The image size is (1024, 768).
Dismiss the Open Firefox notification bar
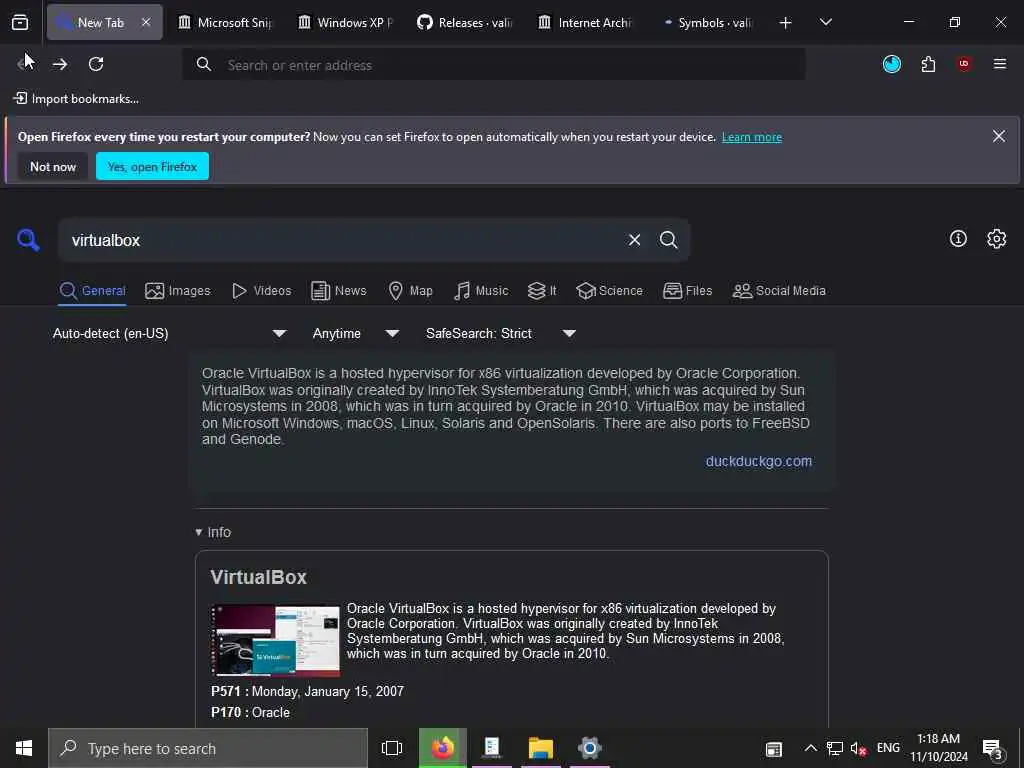pyautogui.click(x=999, y=136)
